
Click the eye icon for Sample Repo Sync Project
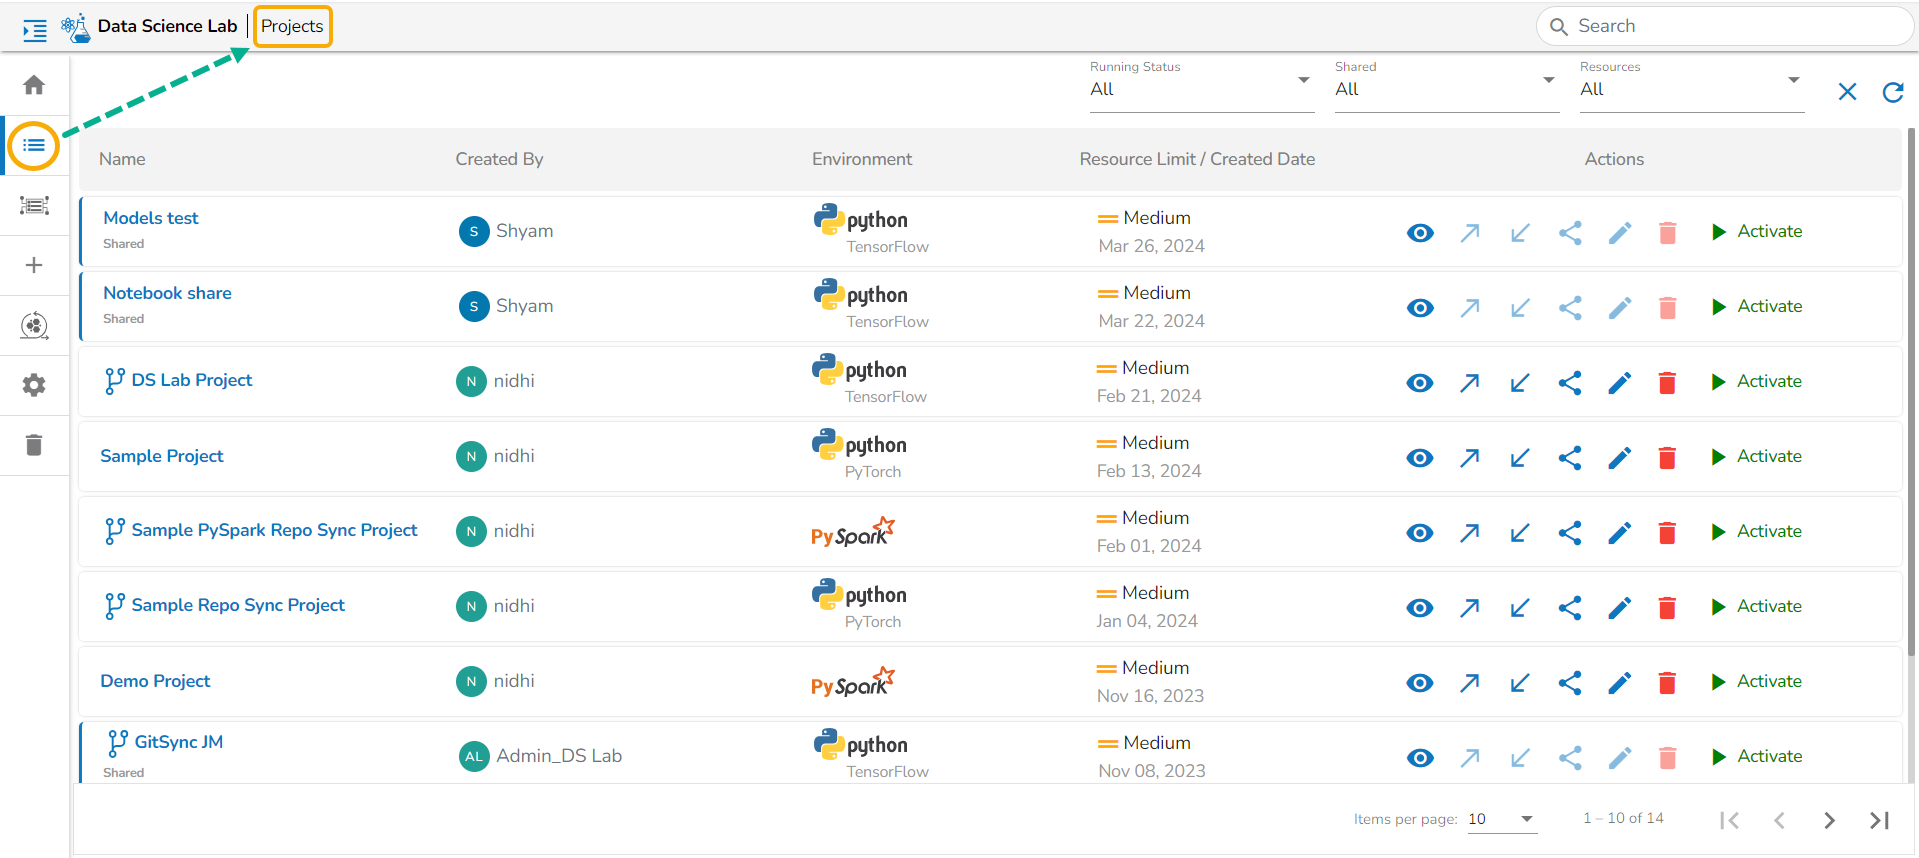[1419, 608]
